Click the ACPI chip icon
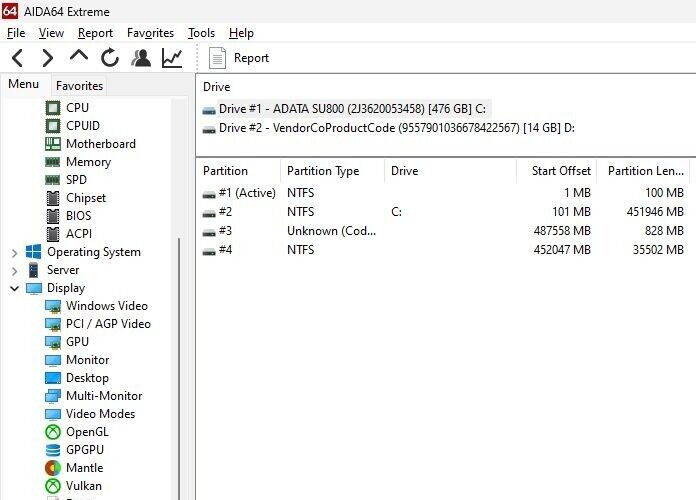This screenshot has height=500, width=696. click(53, 234)
